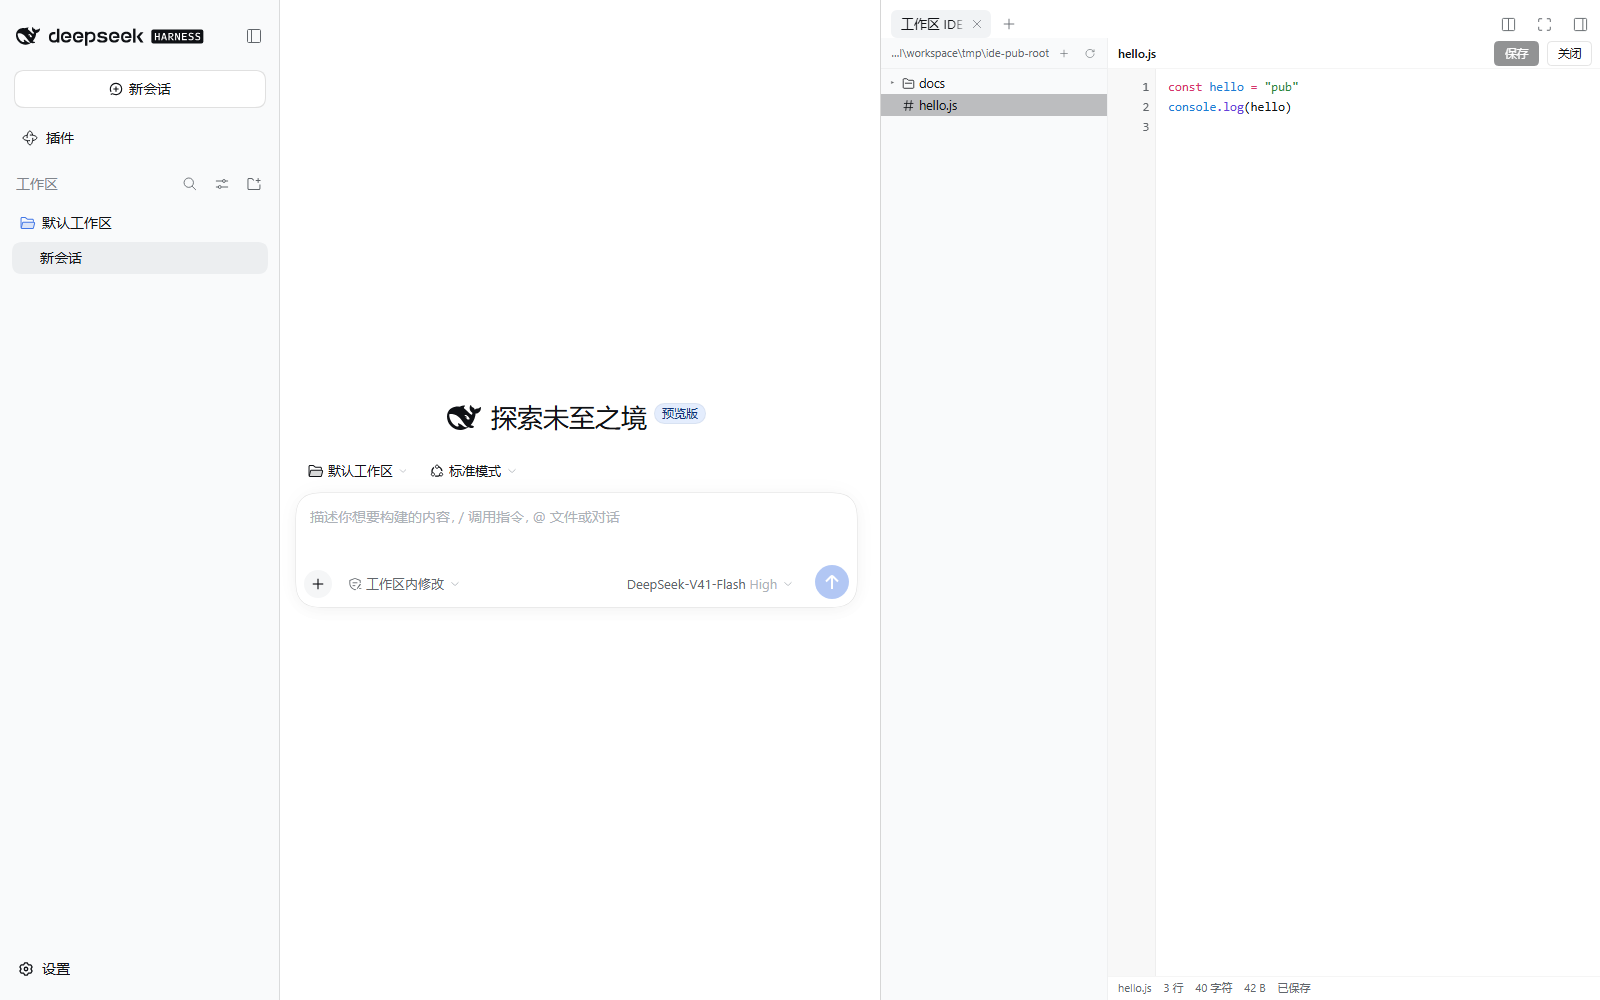Select the docs folder
The image size is (1600, 1000).
click(994, 83)
